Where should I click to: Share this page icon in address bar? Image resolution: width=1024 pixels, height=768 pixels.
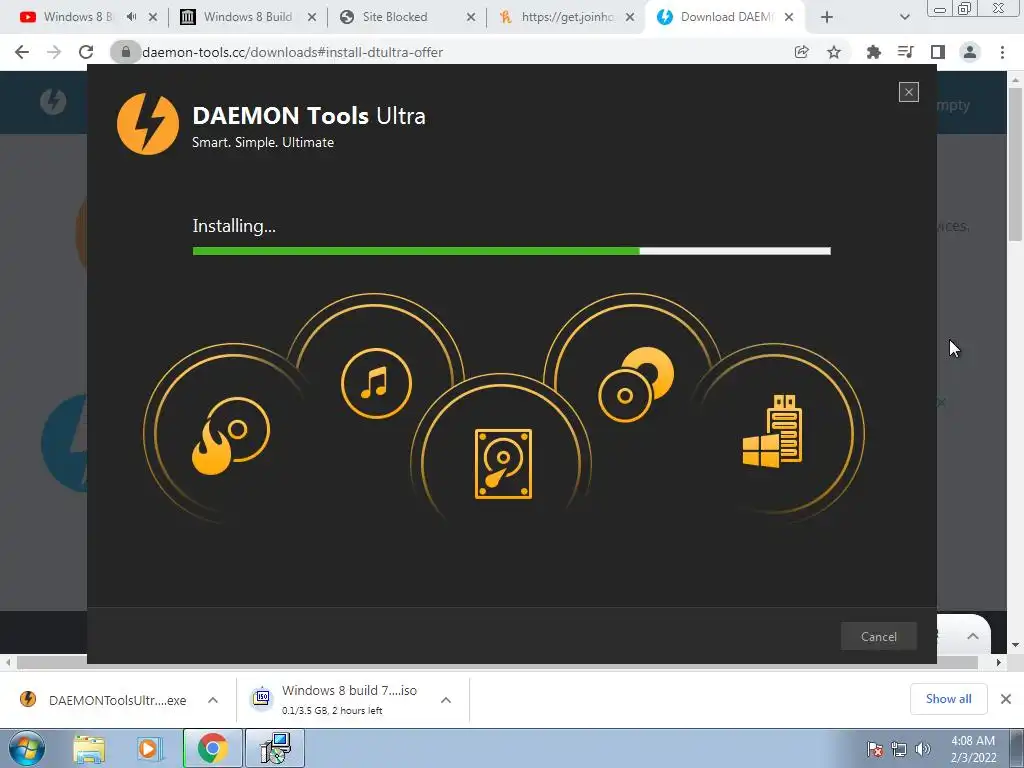801,52
